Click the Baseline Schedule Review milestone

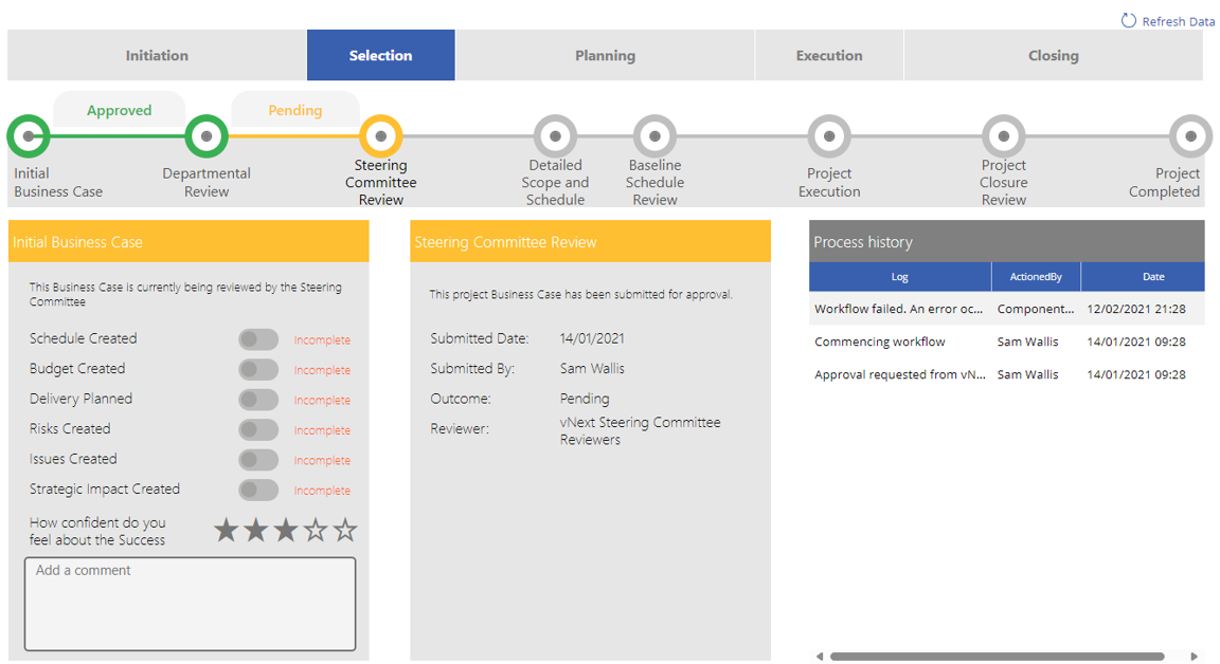pos(654,133)
